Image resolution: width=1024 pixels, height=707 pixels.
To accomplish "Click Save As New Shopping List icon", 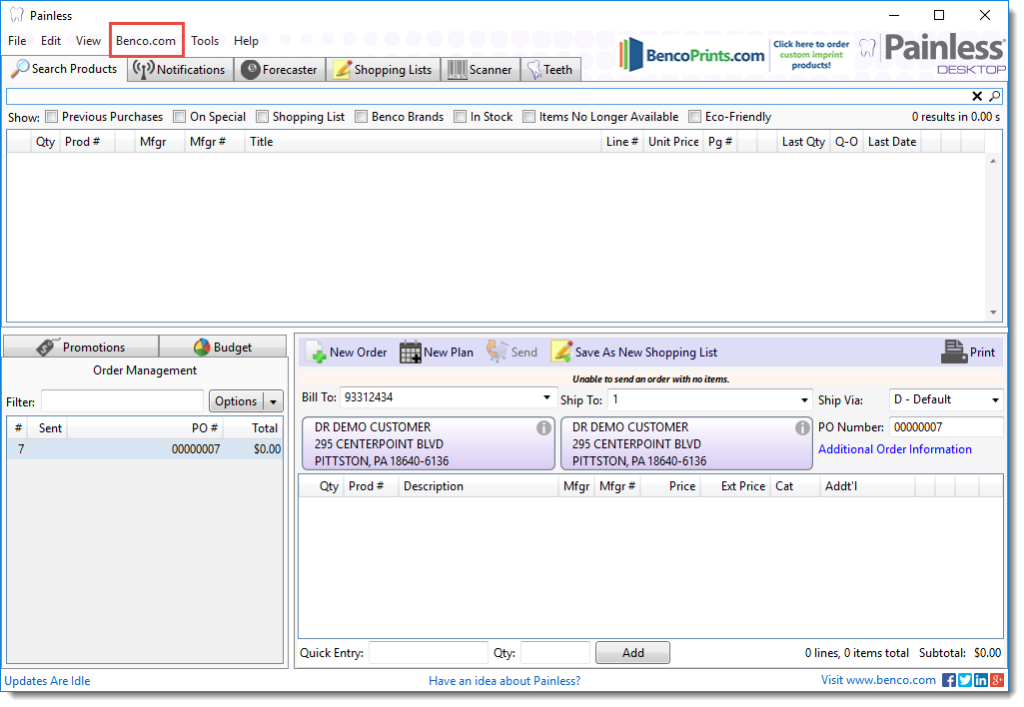I will click(x=561, y=352).
